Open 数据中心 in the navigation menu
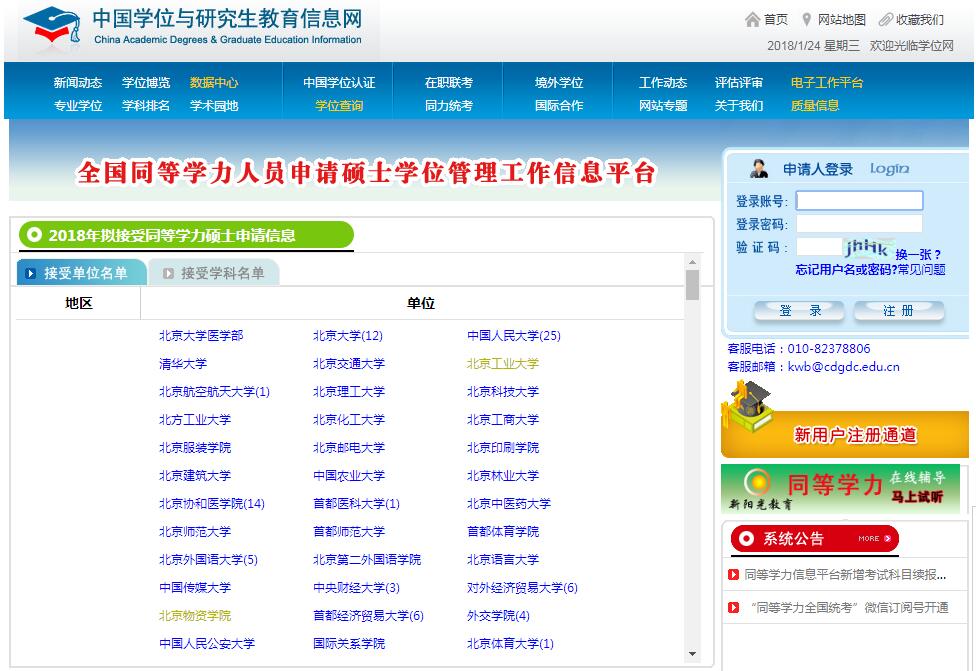 coord(214,83)
